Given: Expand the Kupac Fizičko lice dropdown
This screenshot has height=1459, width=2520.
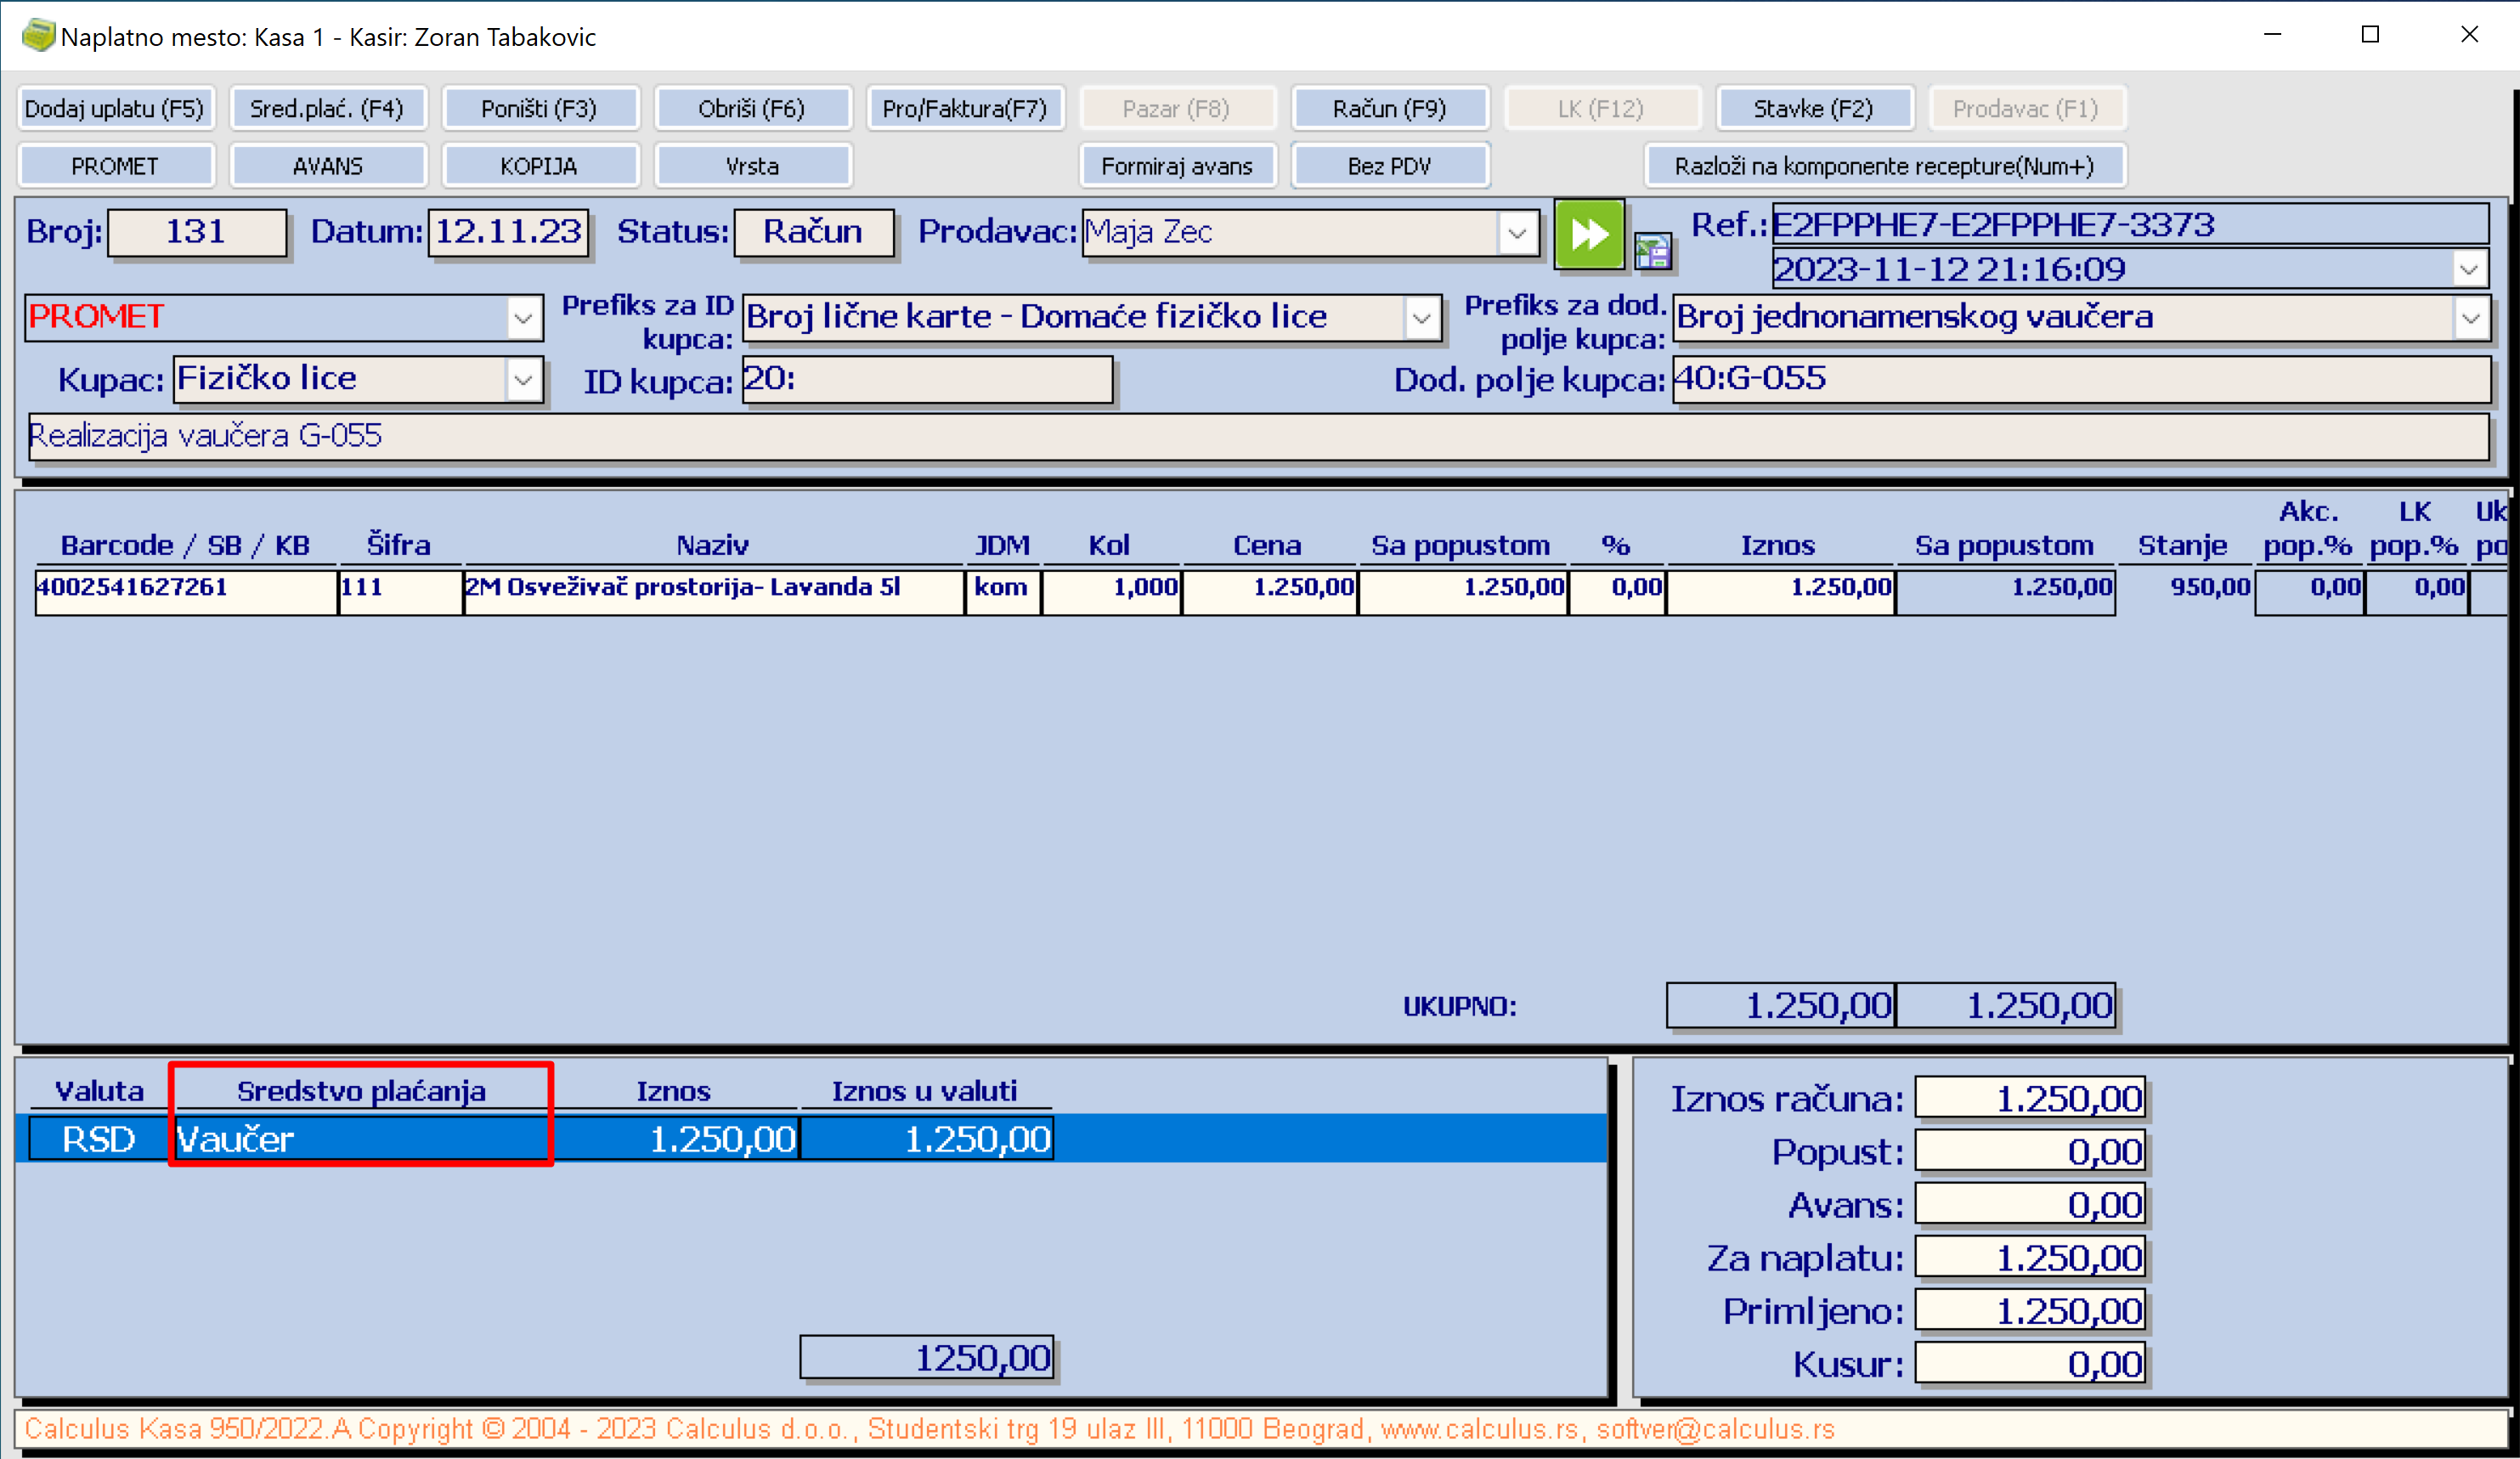Looking at the screenshot, I should click(523, 380).
